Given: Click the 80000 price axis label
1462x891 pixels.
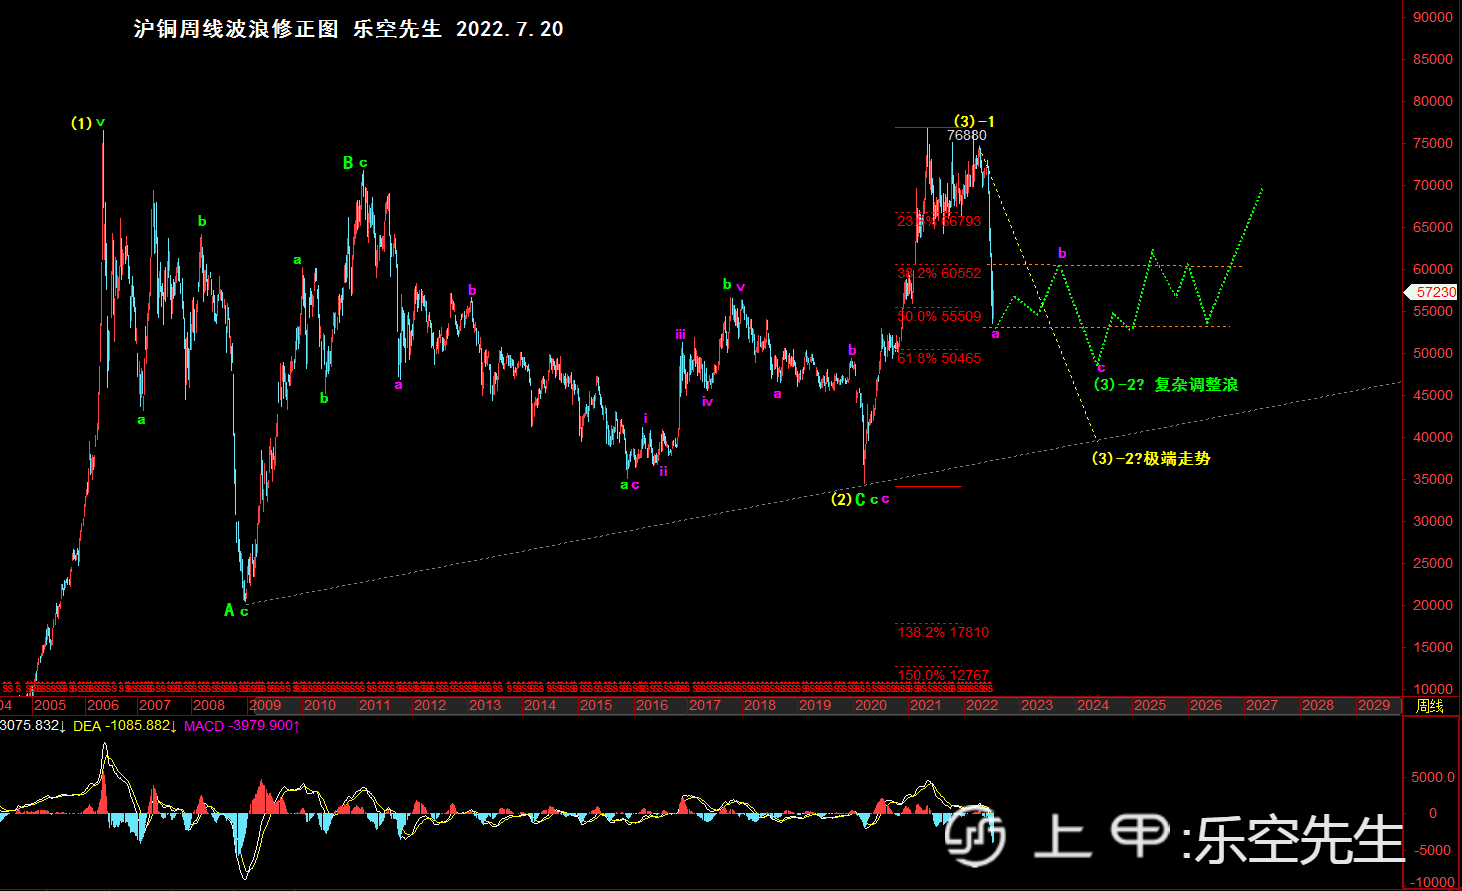Looking at the screenshot, I should [x=1433, y=101].
